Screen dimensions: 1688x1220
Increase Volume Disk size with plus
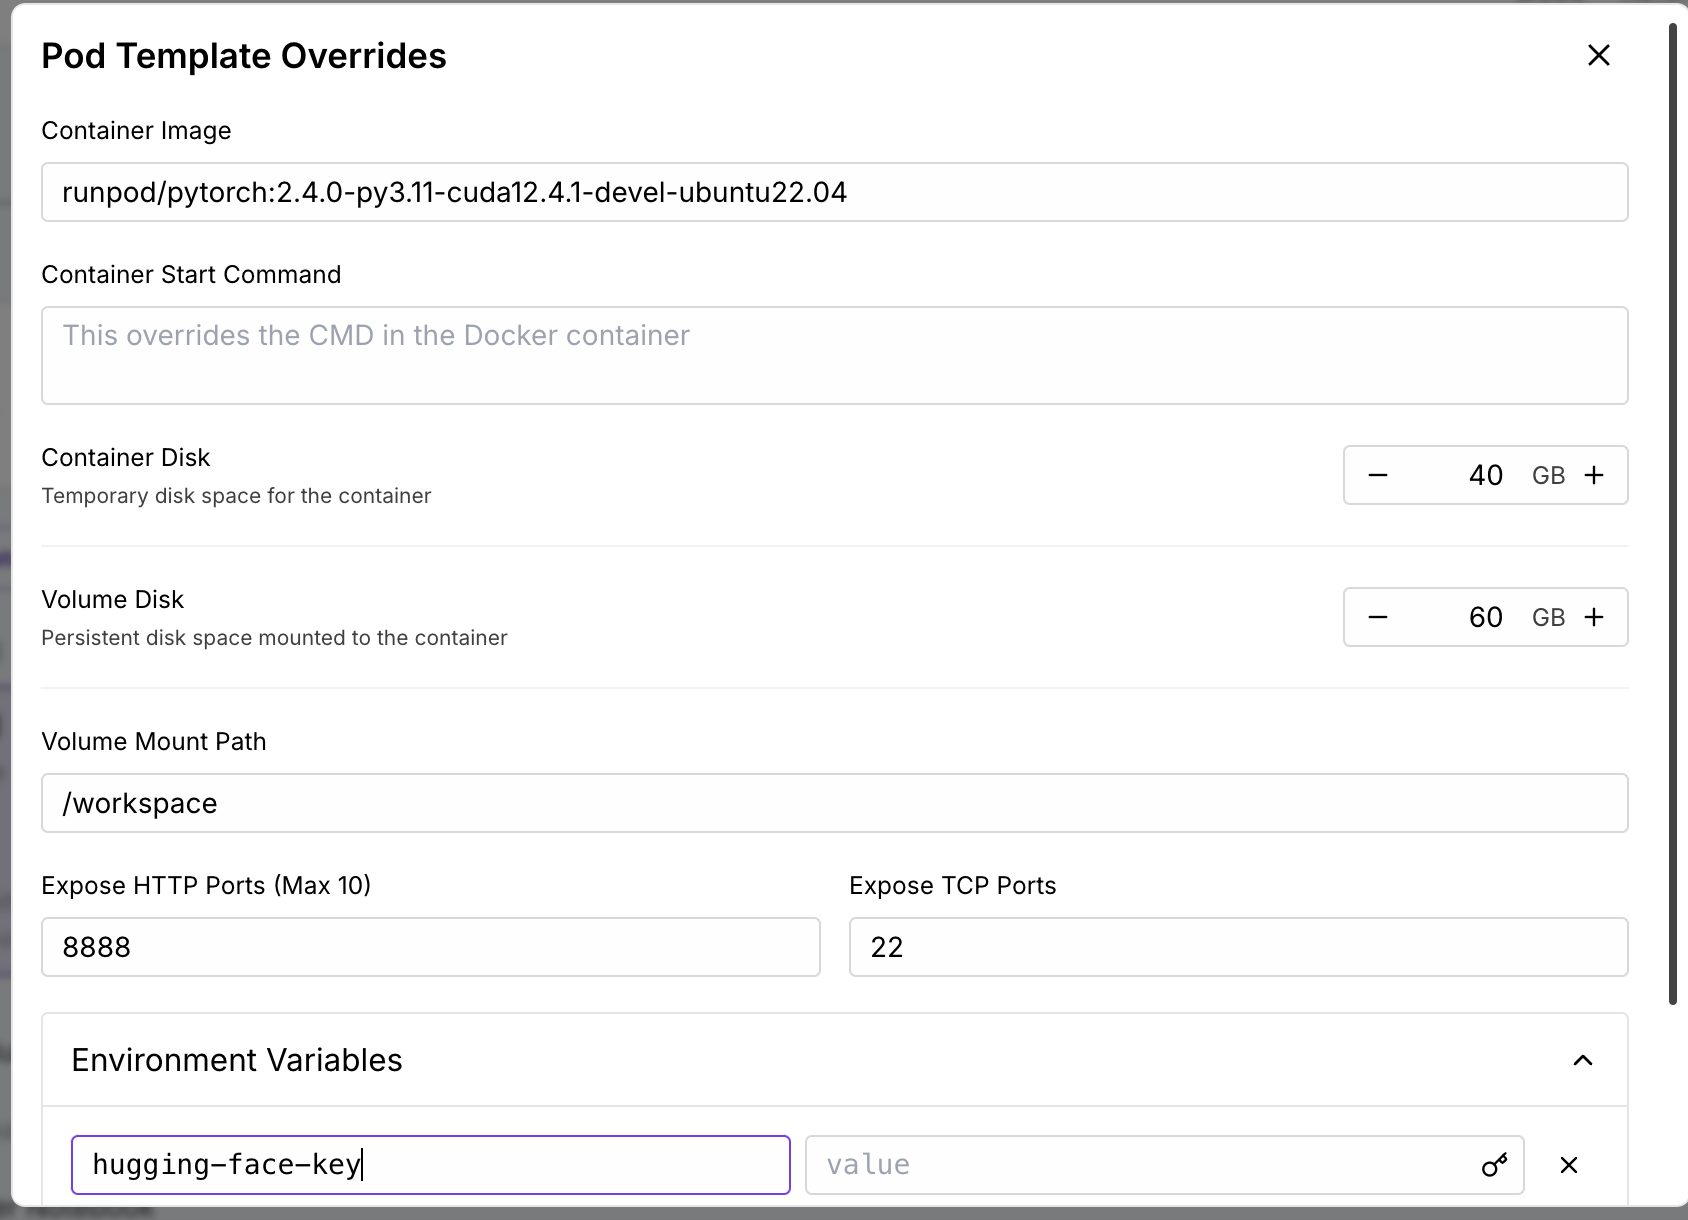(x=1594, y=617)
